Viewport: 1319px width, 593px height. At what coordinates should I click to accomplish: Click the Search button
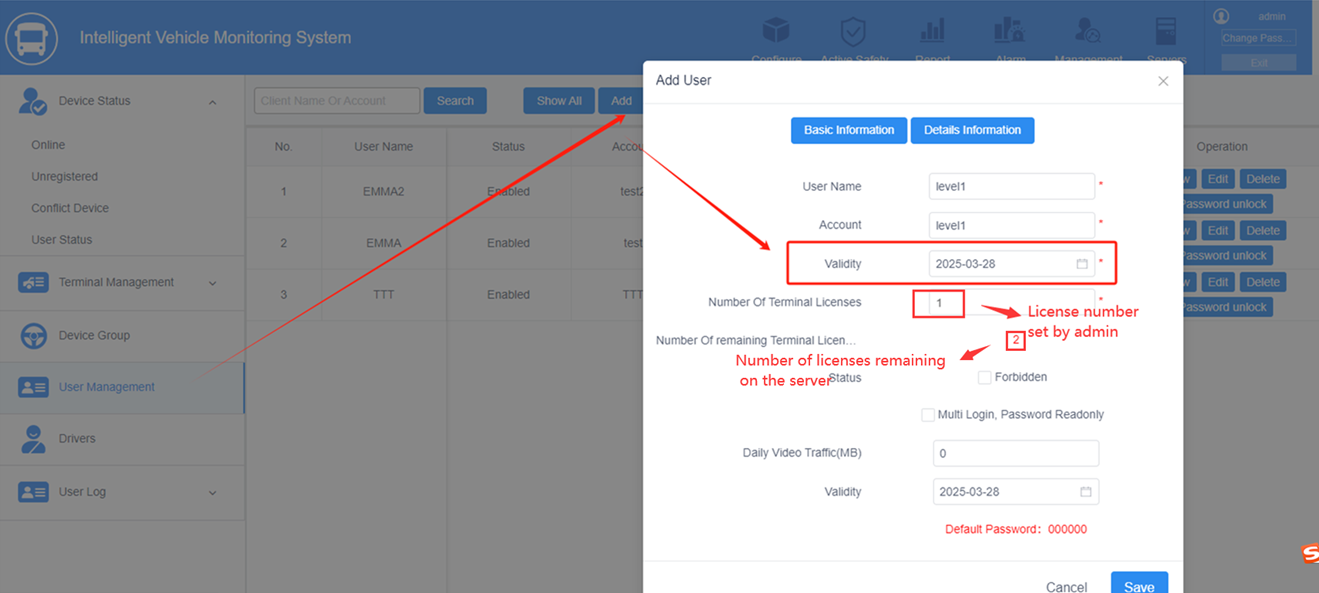[455, 101]
